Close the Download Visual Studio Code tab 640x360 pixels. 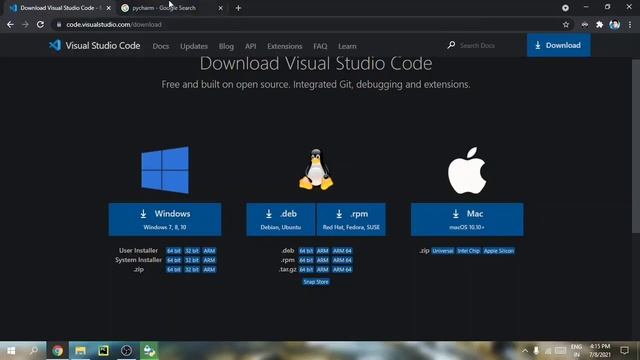point(109,8)
